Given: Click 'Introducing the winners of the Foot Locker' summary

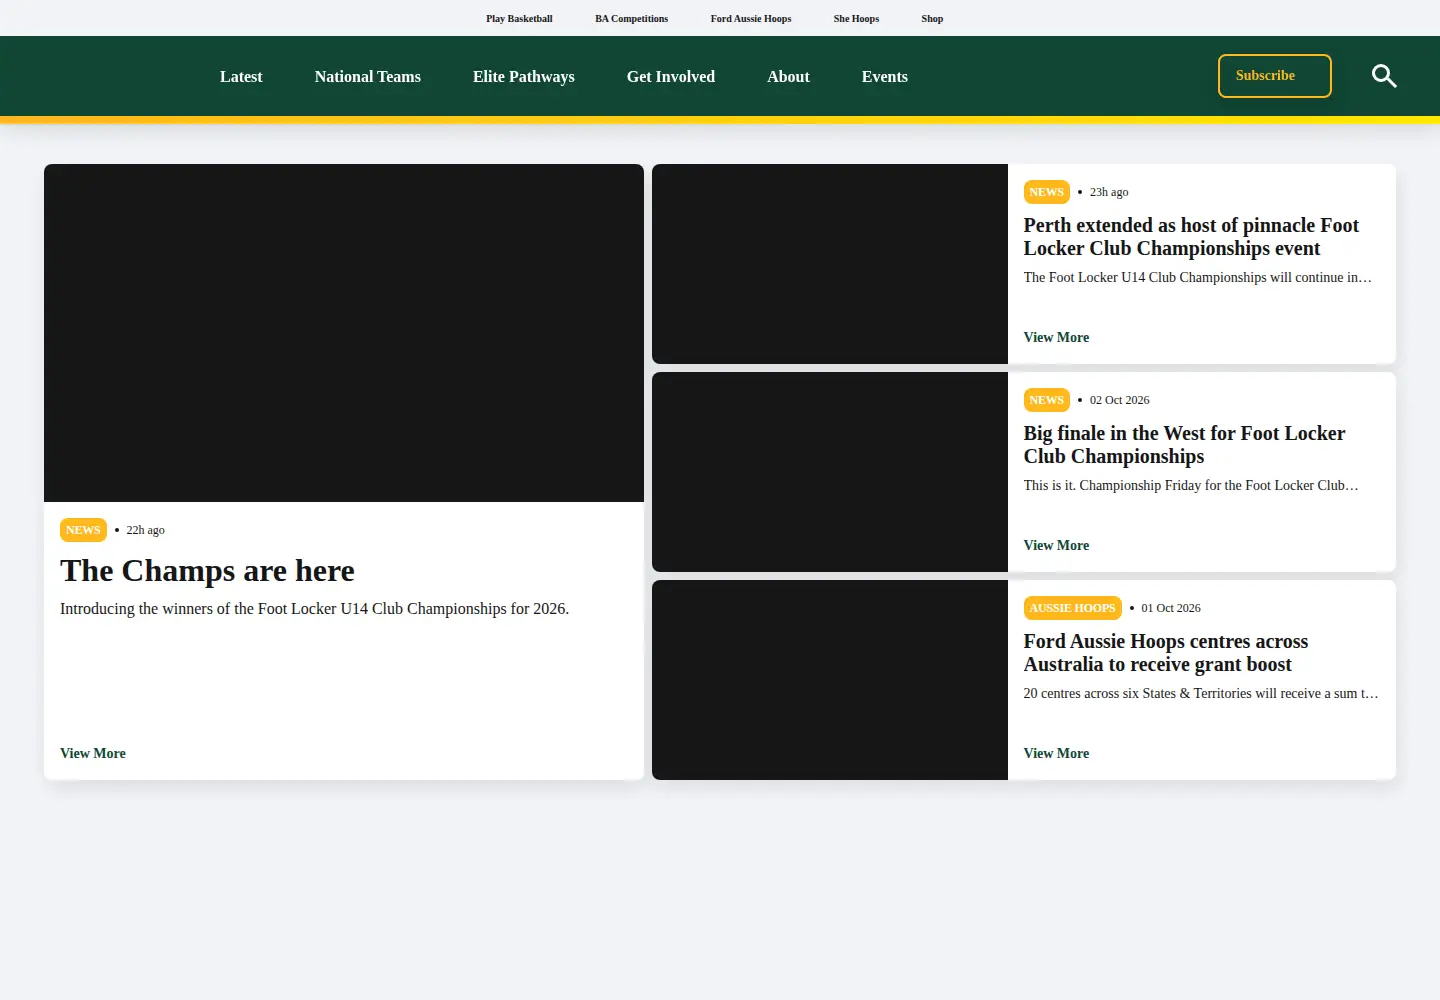Looking at the screenshot, I should point(314,609).
